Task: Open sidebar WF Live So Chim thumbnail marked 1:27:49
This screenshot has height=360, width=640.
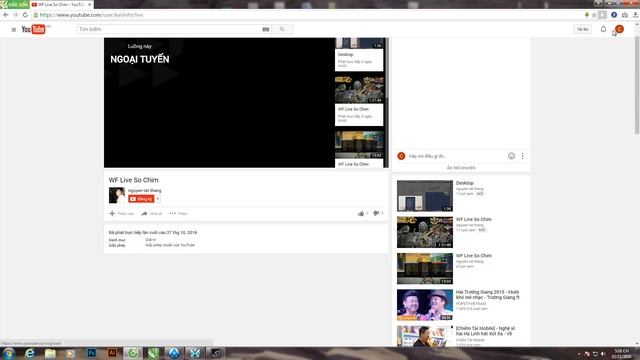Action: tap(425, 232)
